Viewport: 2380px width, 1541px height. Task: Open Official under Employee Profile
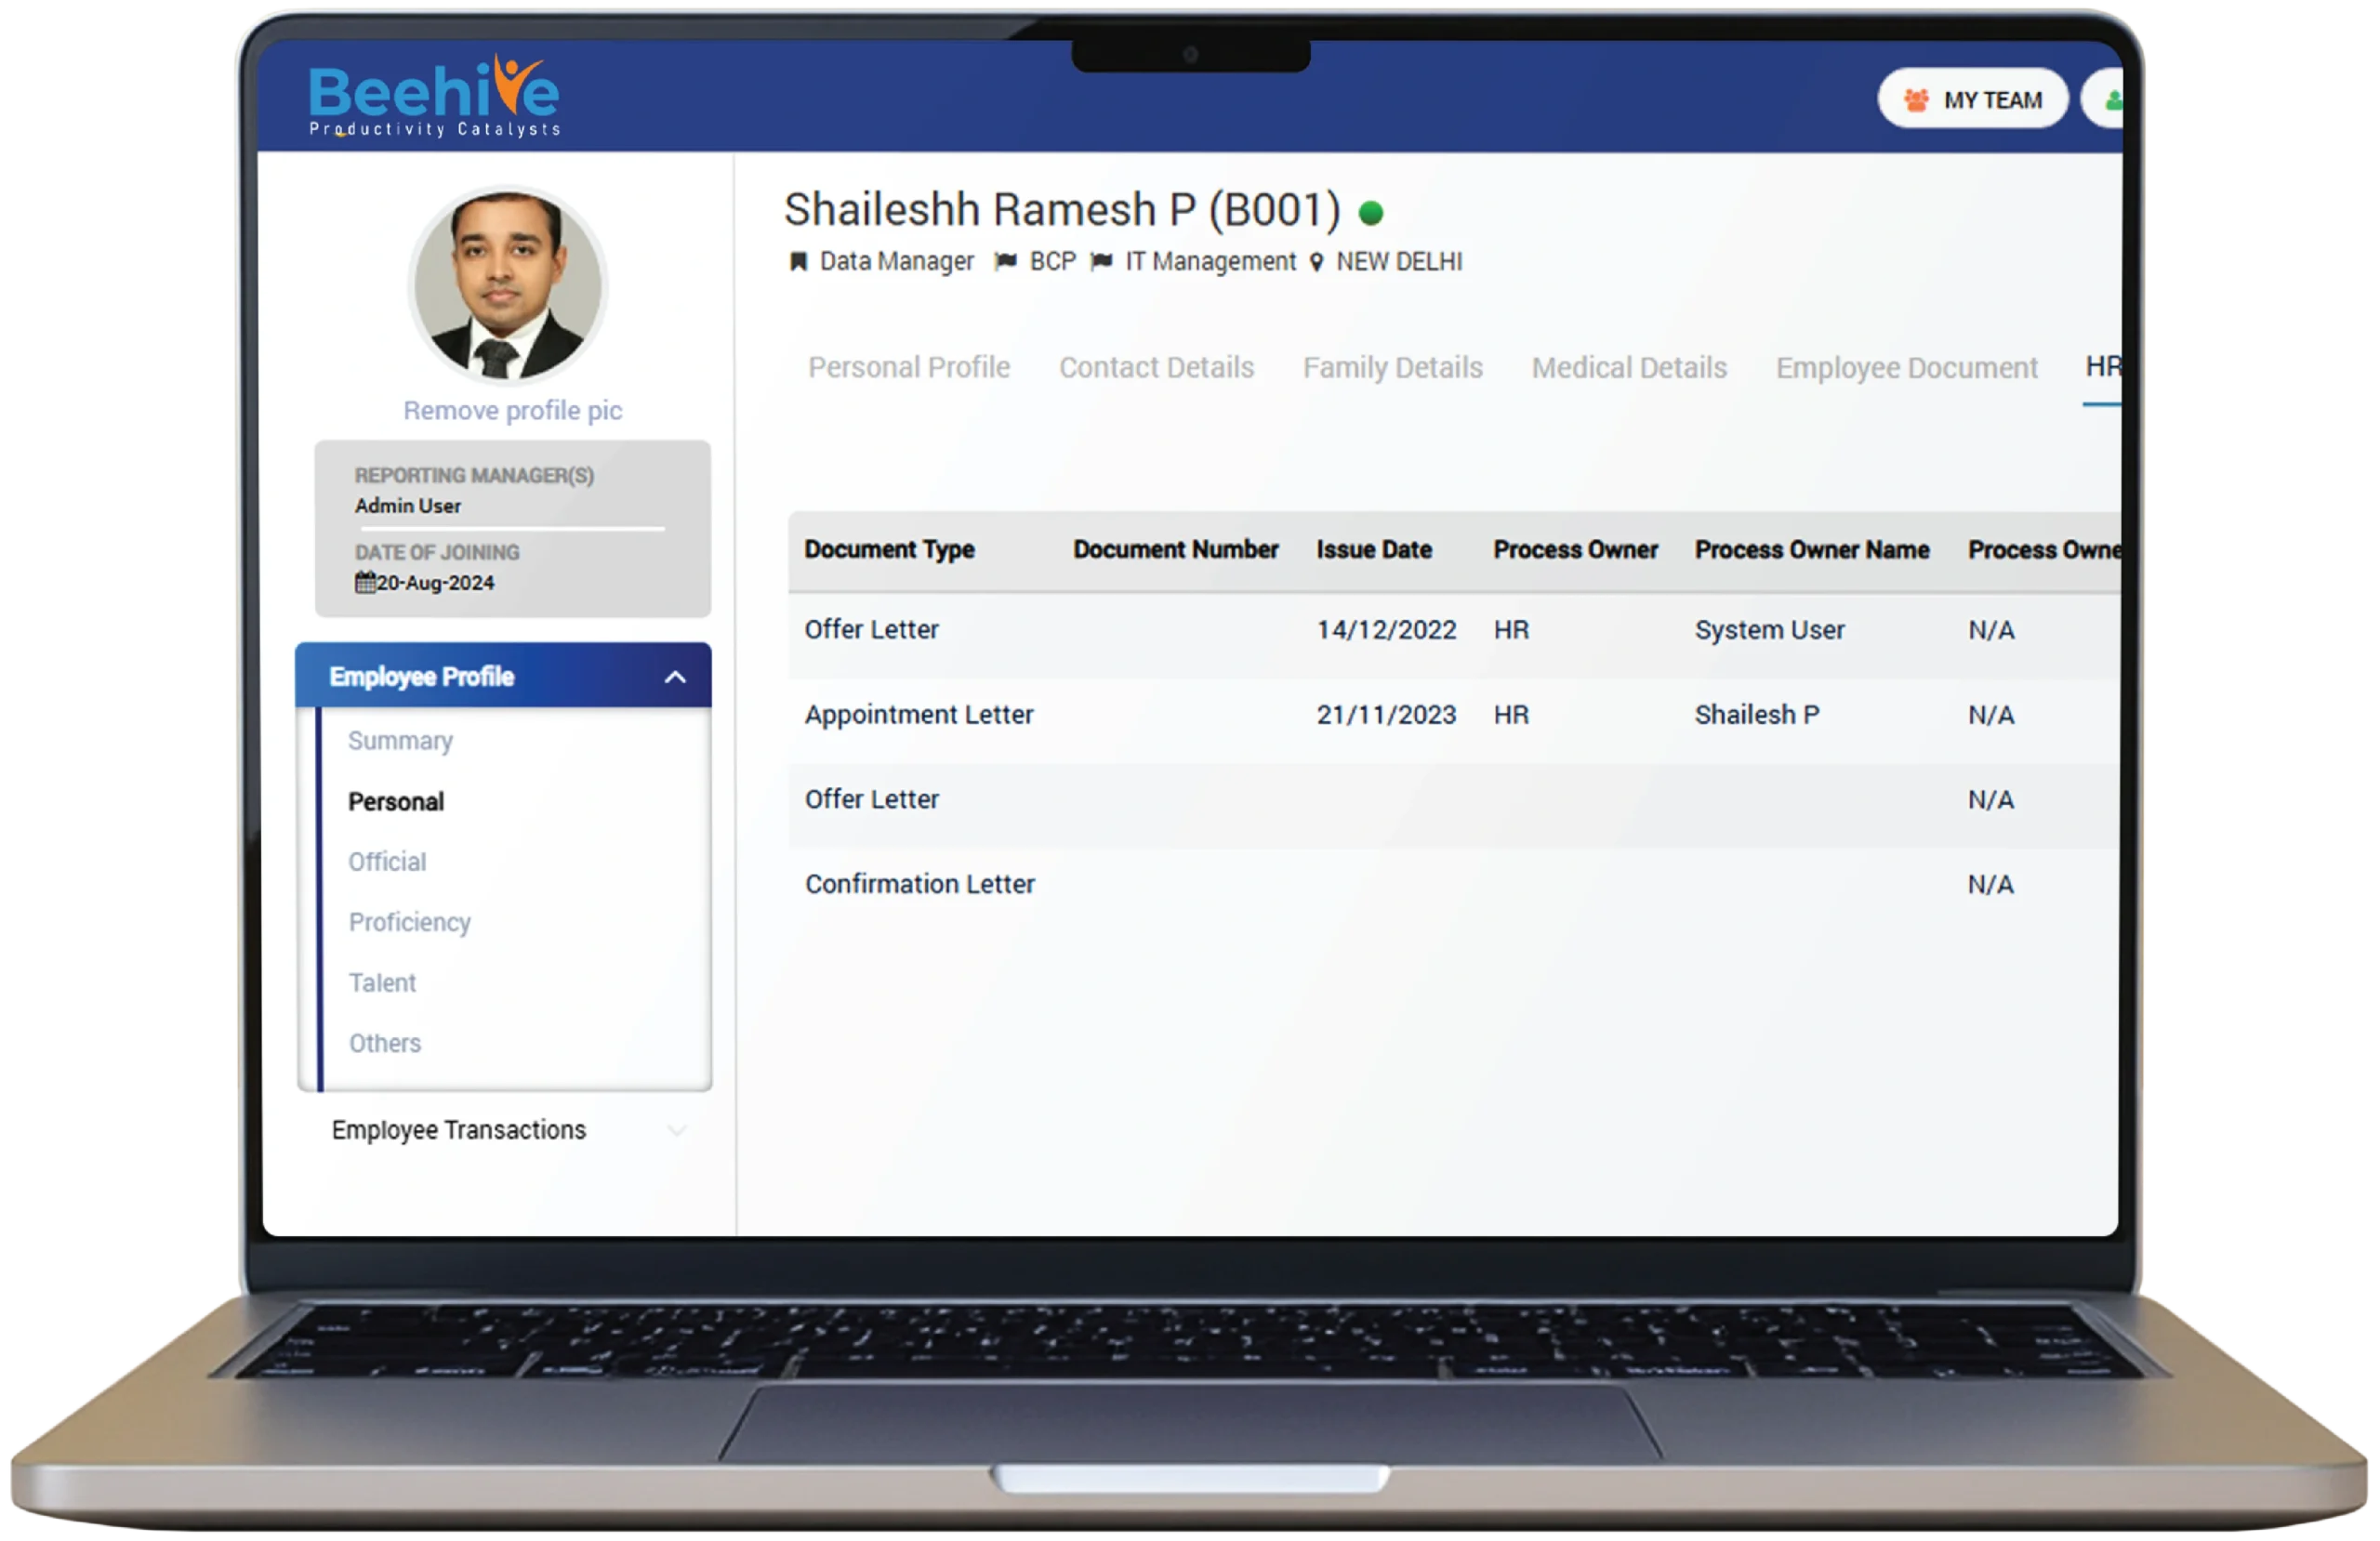pyautogui.click(x=387, y=862)
